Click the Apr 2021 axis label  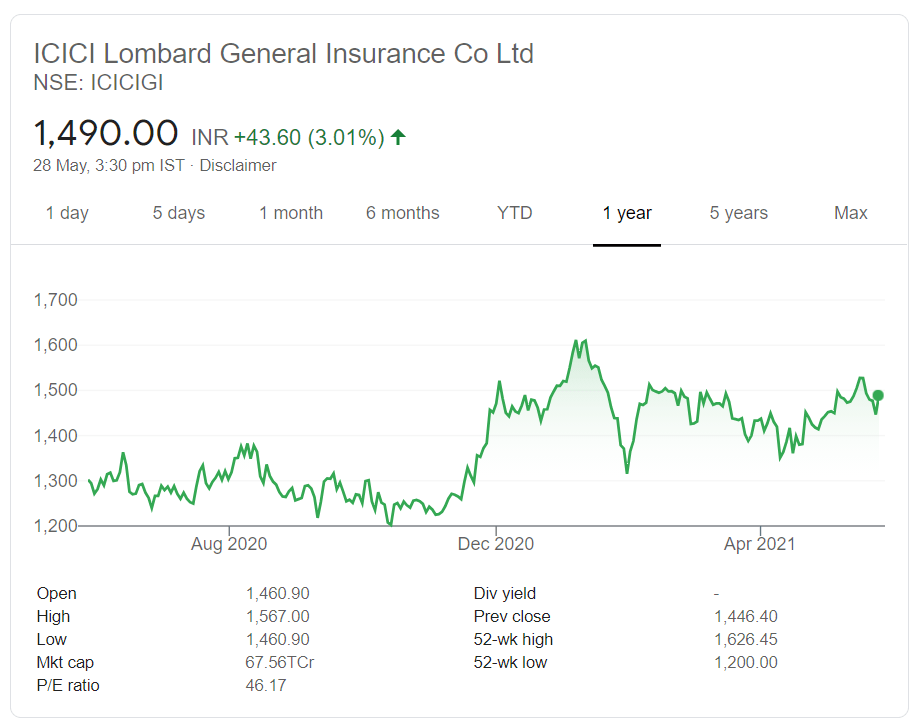point(760,544)
